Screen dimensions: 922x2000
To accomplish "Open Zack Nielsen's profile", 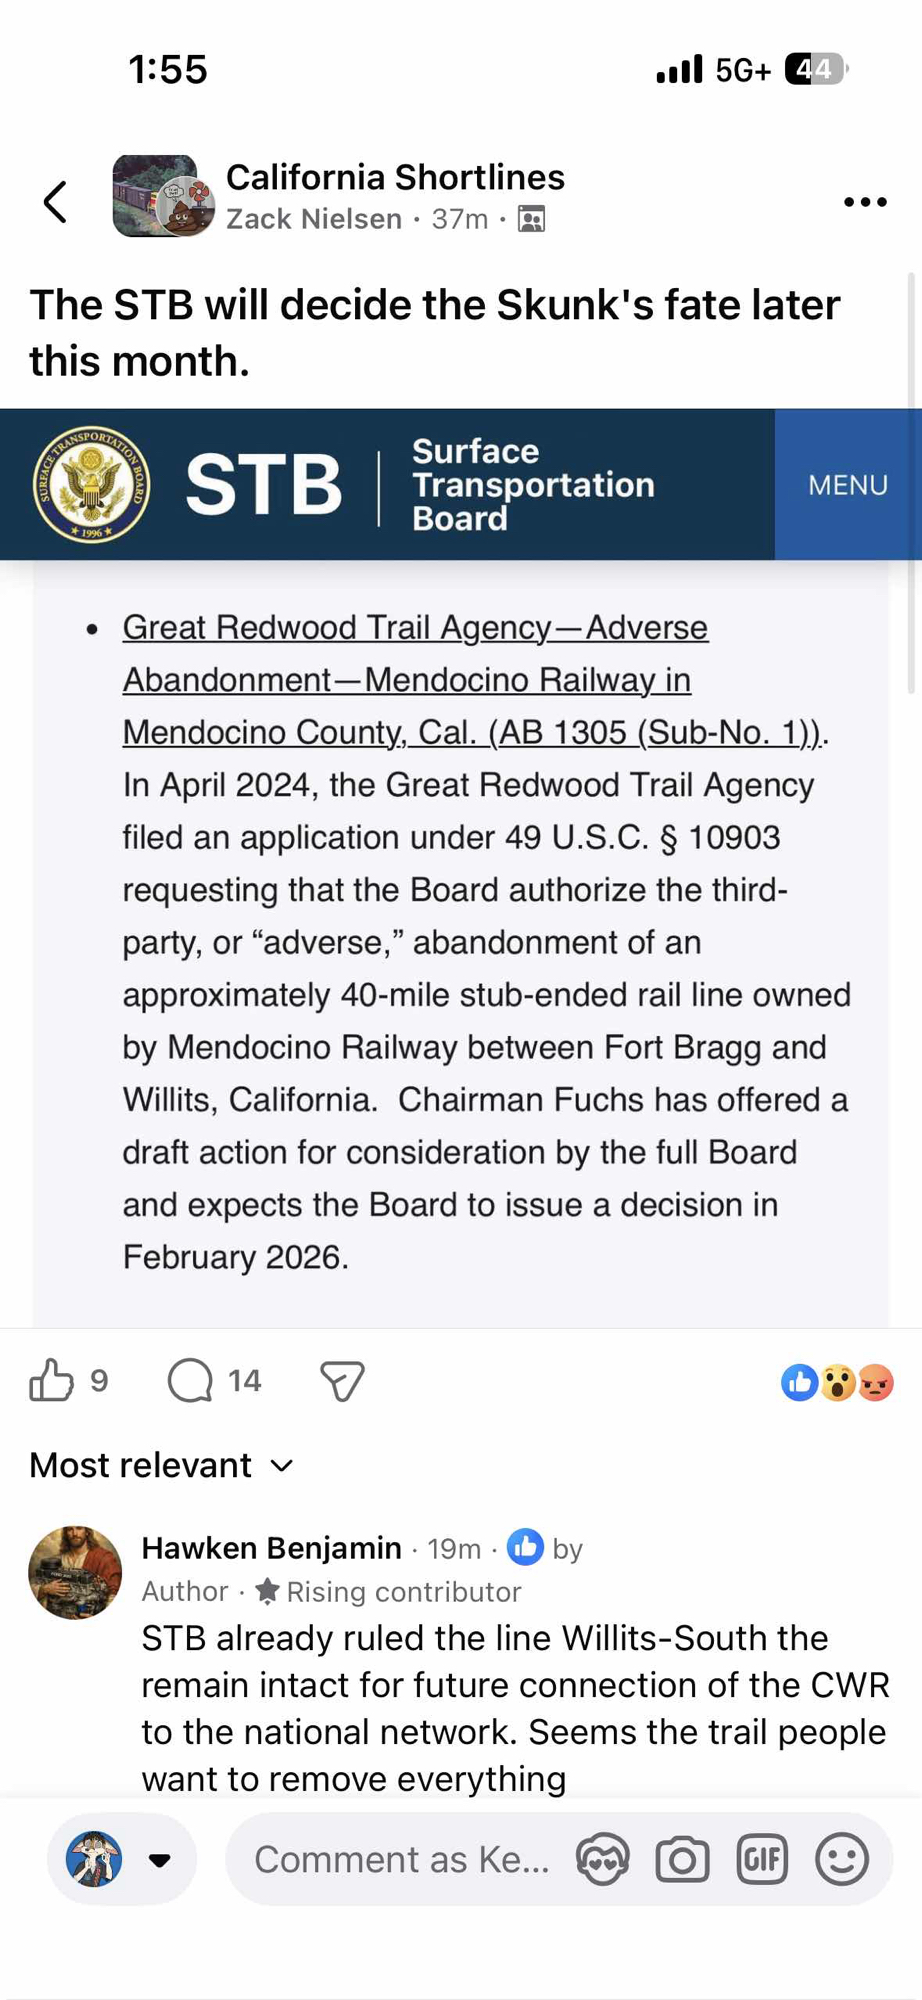I will (314, 219).
